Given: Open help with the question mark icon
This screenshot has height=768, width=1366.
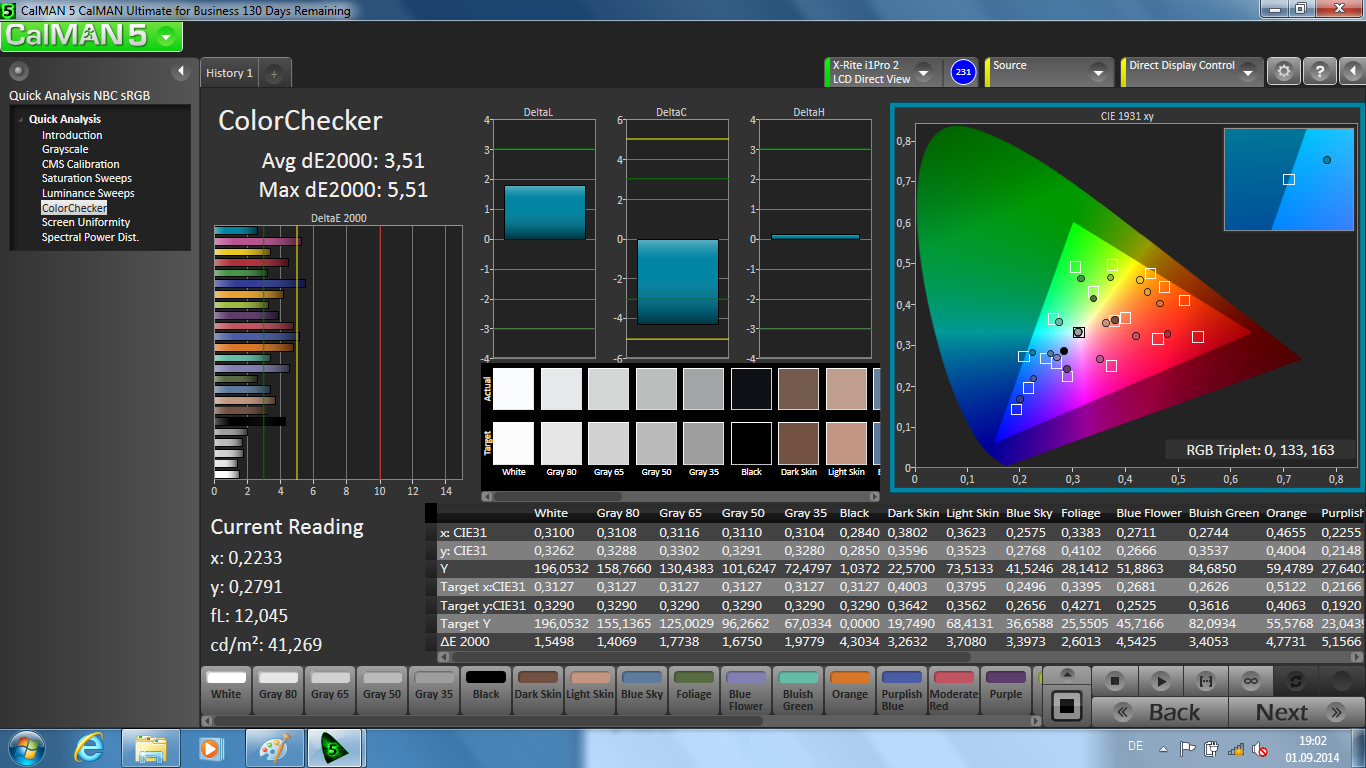Looking at the screenshot, I should 1319,72.
